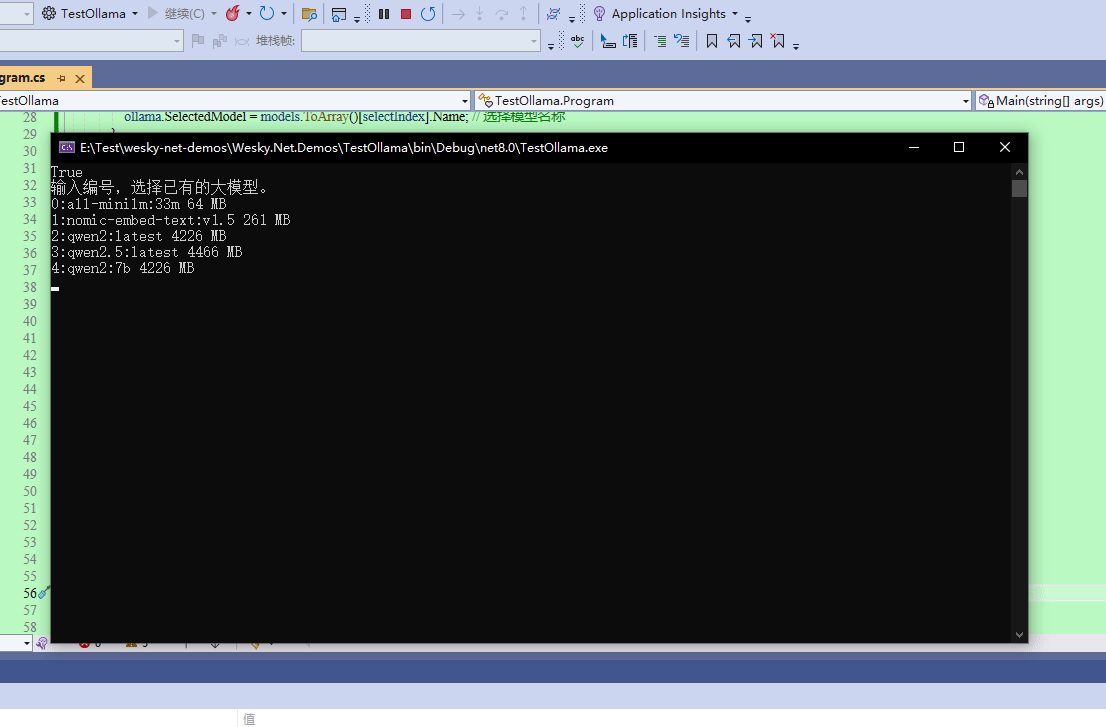Clear all bookmarks icon with red X
This screenshot has width=1106, height=727.
pyautogui.click(x=777, y=41)
